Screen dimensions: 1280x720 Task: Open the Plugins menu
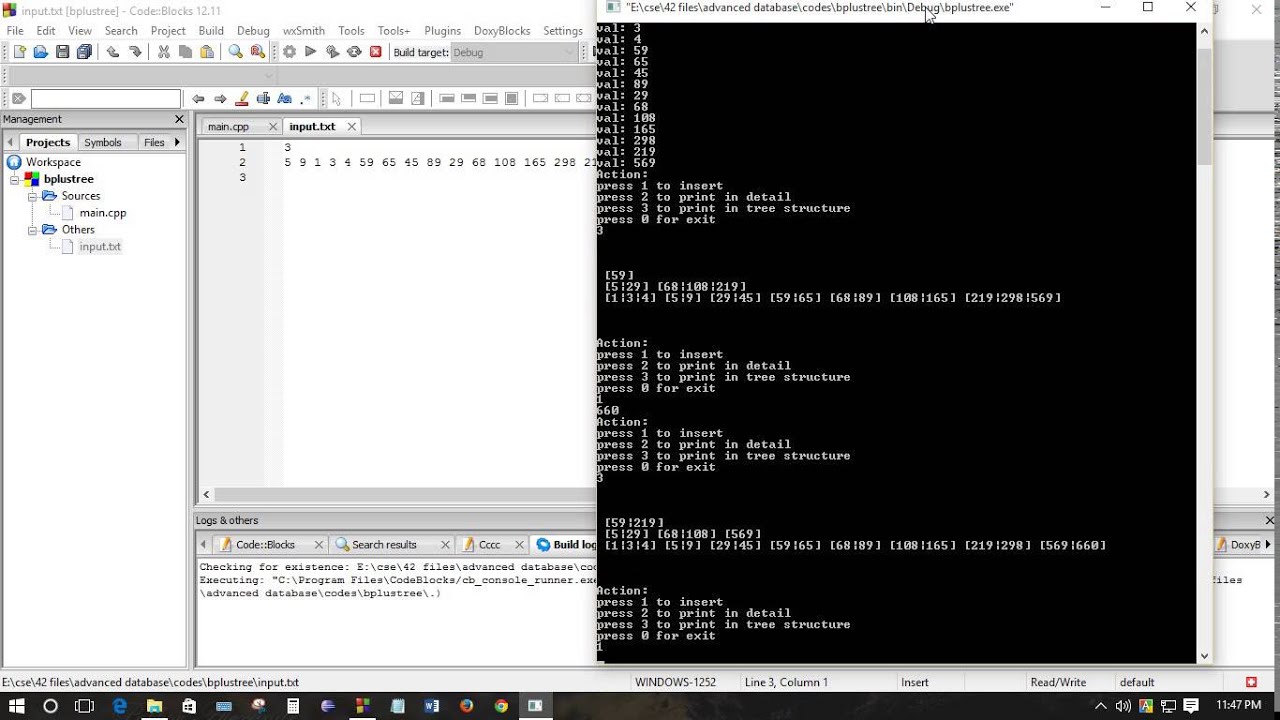(x=443, y=31)
